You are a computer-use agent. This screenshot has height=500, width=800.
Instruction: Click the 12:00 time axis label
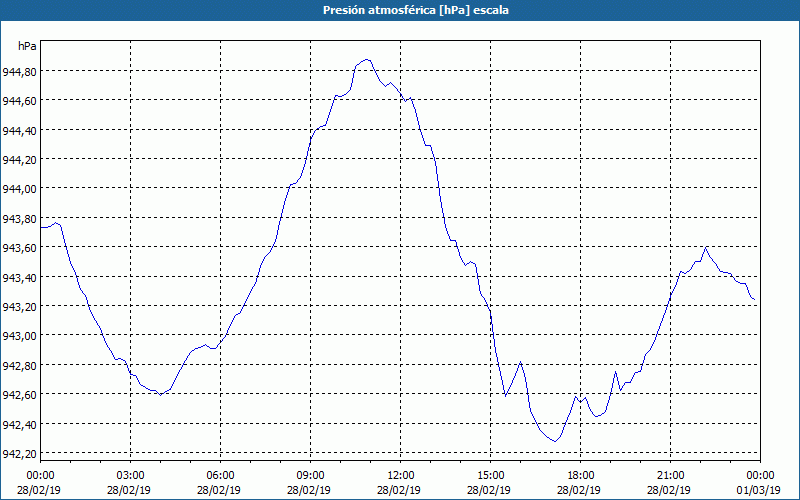pos(401,476)
